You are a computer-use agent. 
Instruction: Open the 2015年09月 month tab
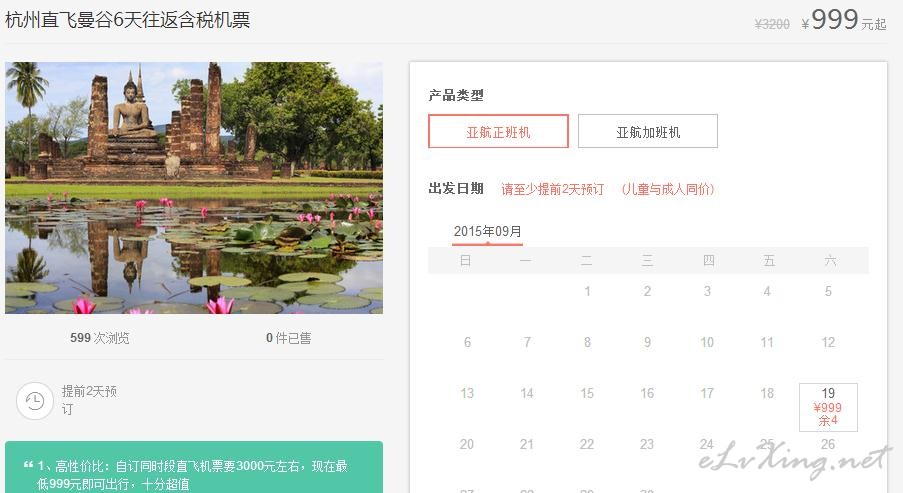(x=487, y=232)
